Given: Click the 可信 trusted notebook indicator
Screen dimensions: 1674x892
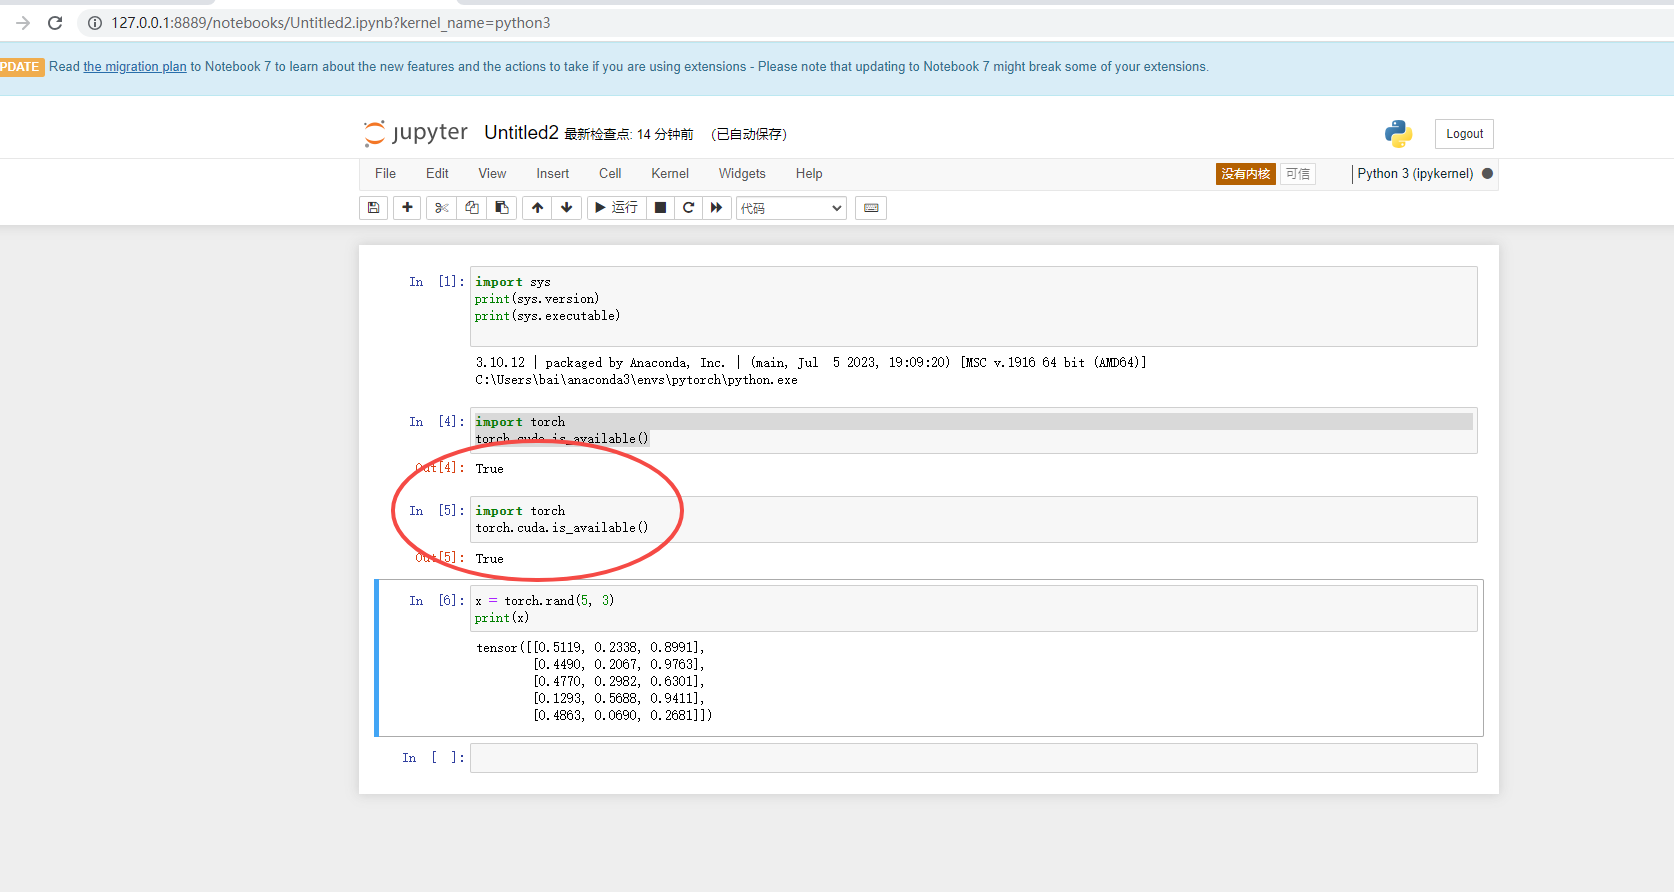Looking at the screenshot, I should 1298,174.
